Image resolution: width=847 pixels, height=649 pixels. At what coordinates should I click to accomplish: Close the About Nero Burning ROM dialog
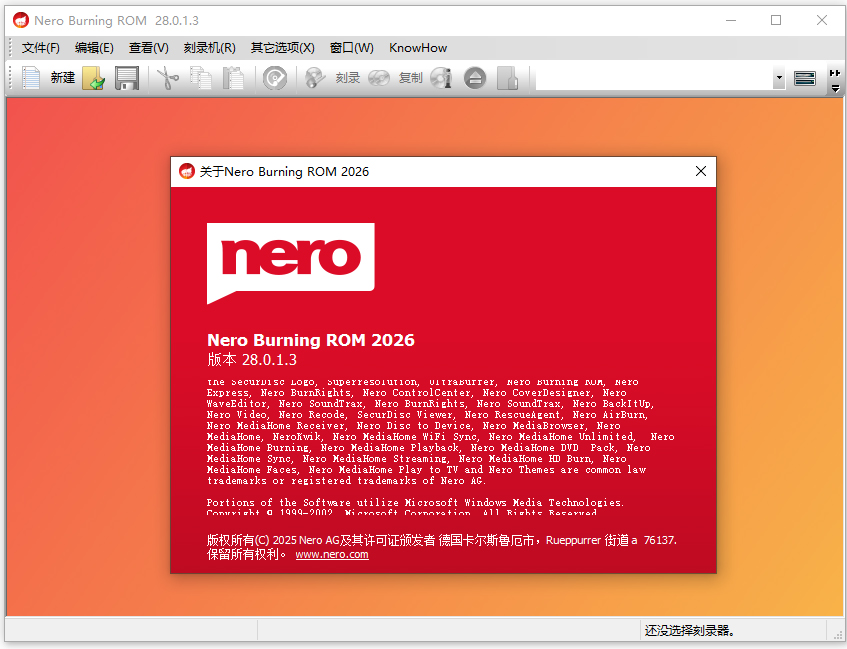(x=700, y=171)
